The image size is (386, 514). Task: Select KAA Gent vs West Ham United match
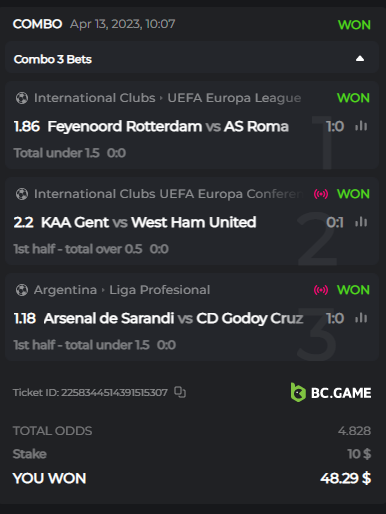click(x=148, y=222)
